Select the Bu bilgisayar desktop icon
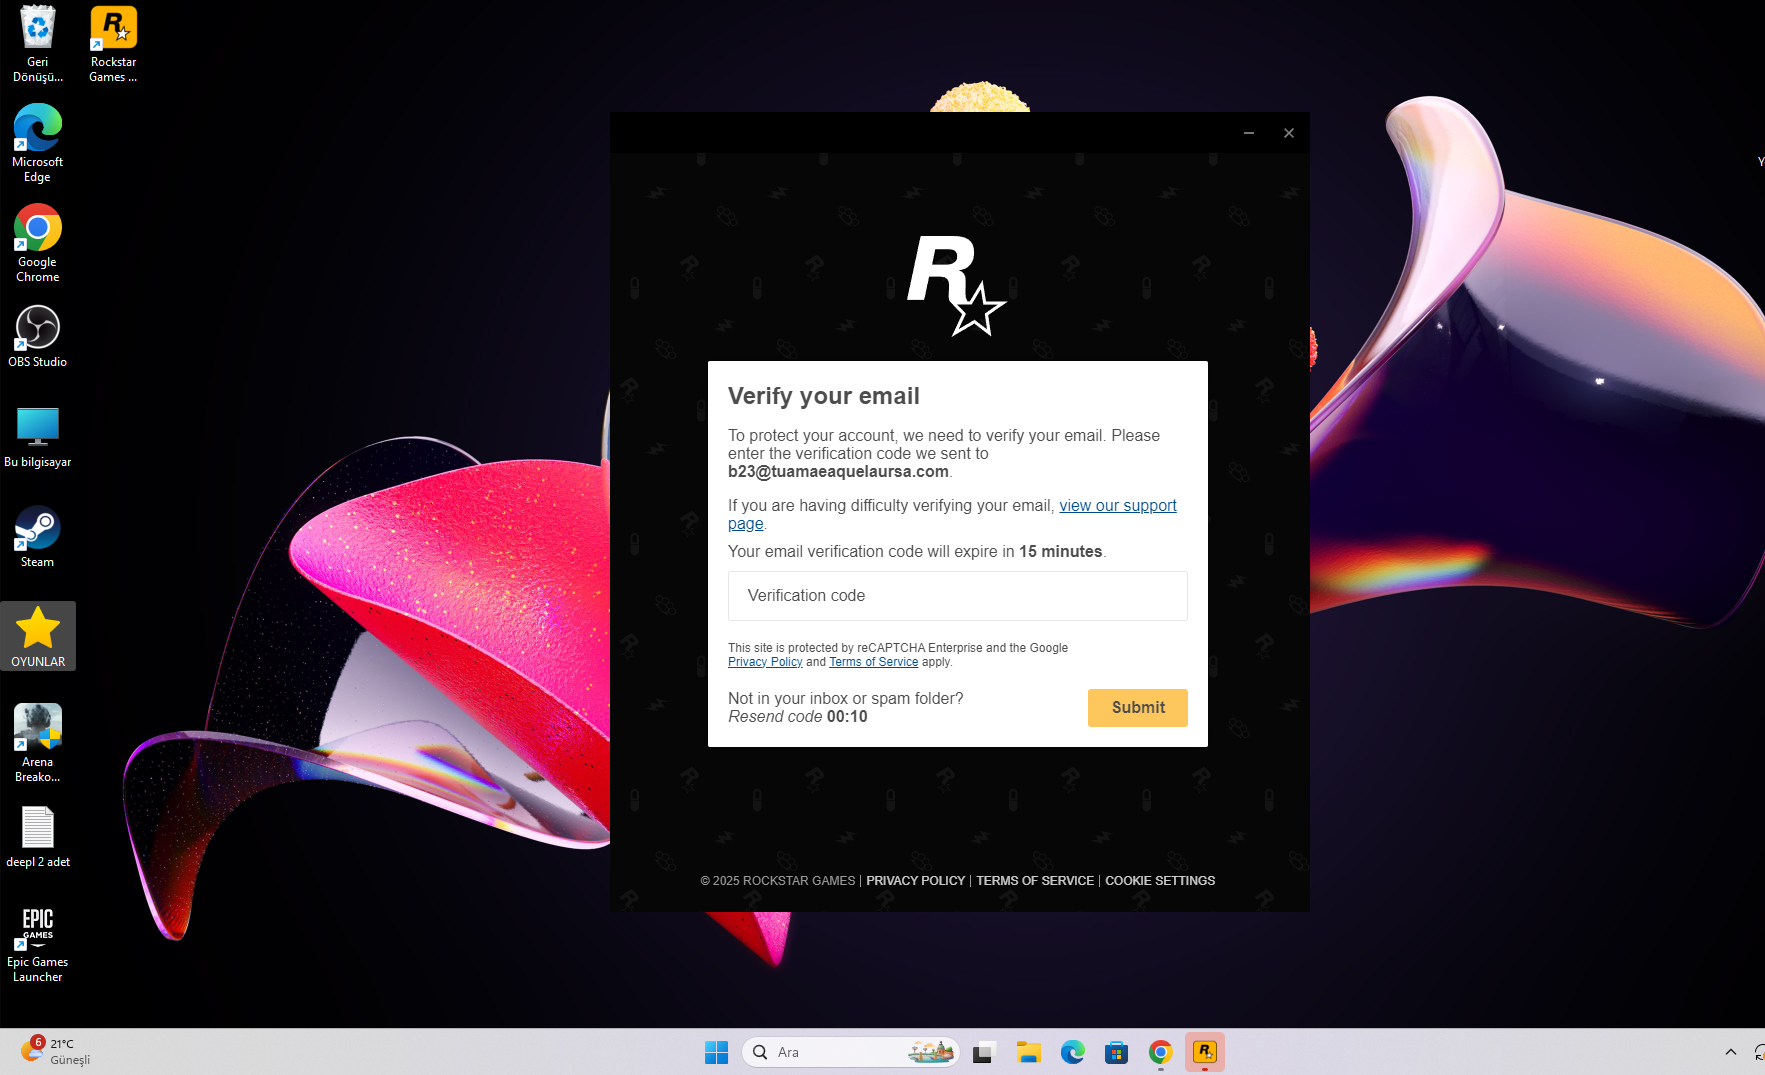1765x1075 pixels. pos(38,436)
